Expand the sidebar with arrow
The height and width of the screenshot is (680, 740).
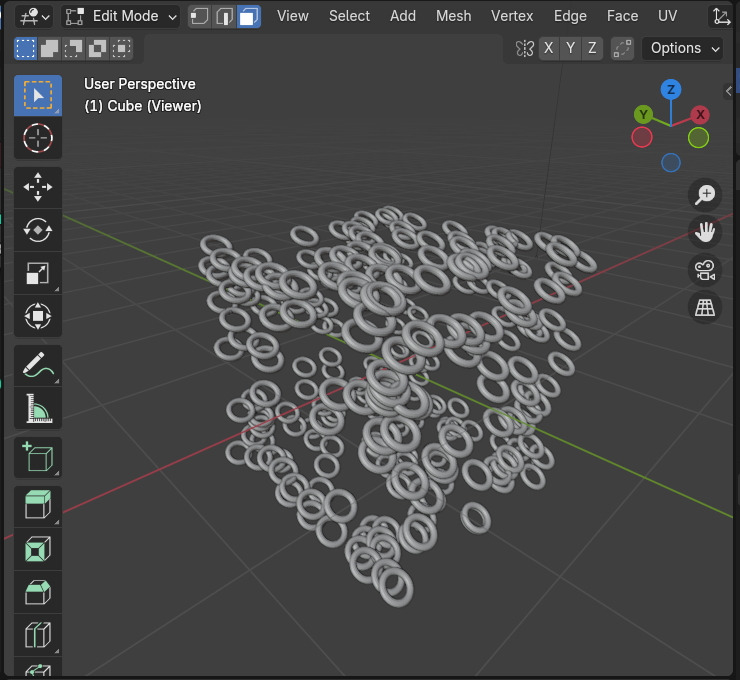[729, 91]
